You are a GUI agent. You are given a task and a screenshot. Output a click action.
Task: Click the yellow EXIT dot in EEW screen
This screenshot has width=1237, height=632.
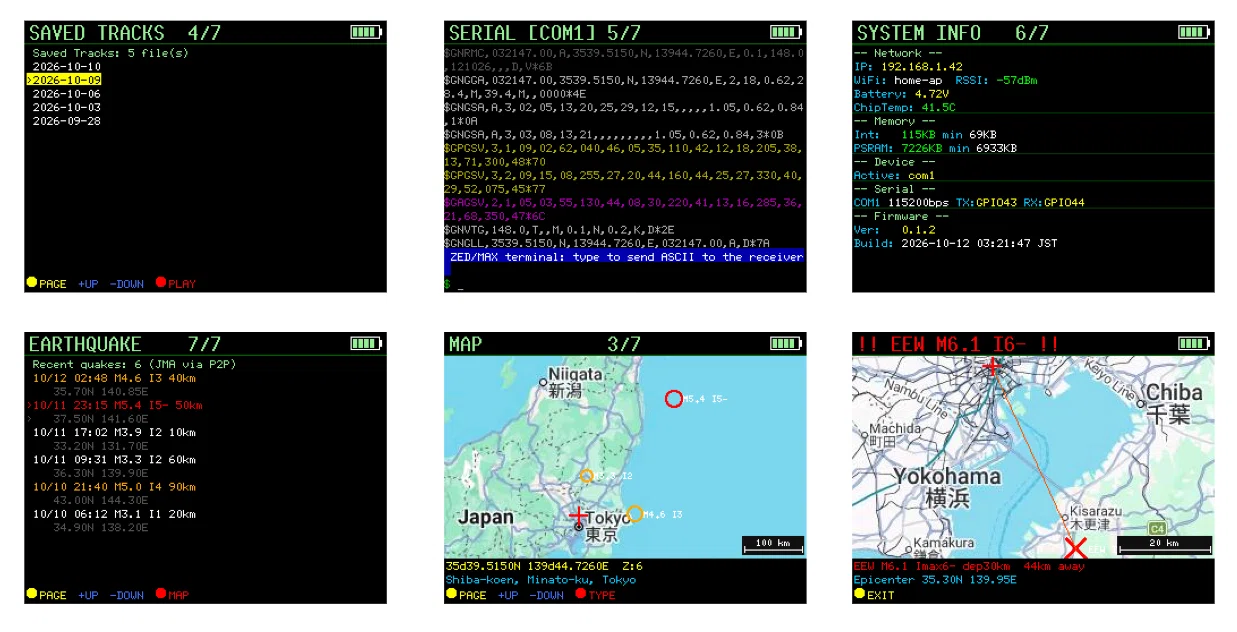pyautogui.click(x=859, y=594)
